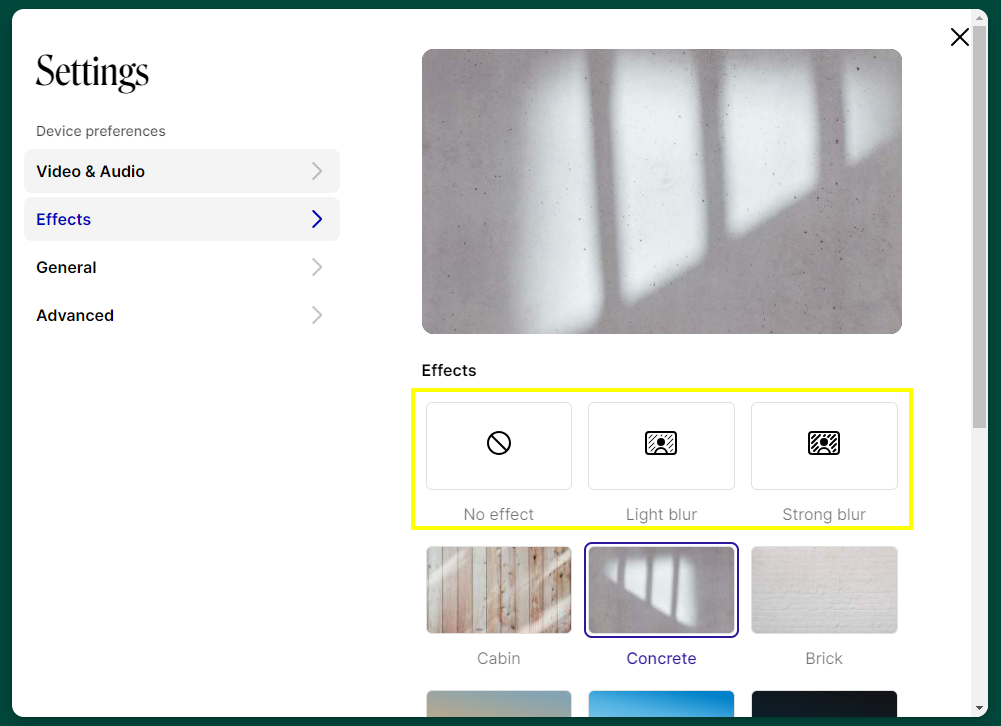Click the "Device preferences" label

tap(101, 131)
